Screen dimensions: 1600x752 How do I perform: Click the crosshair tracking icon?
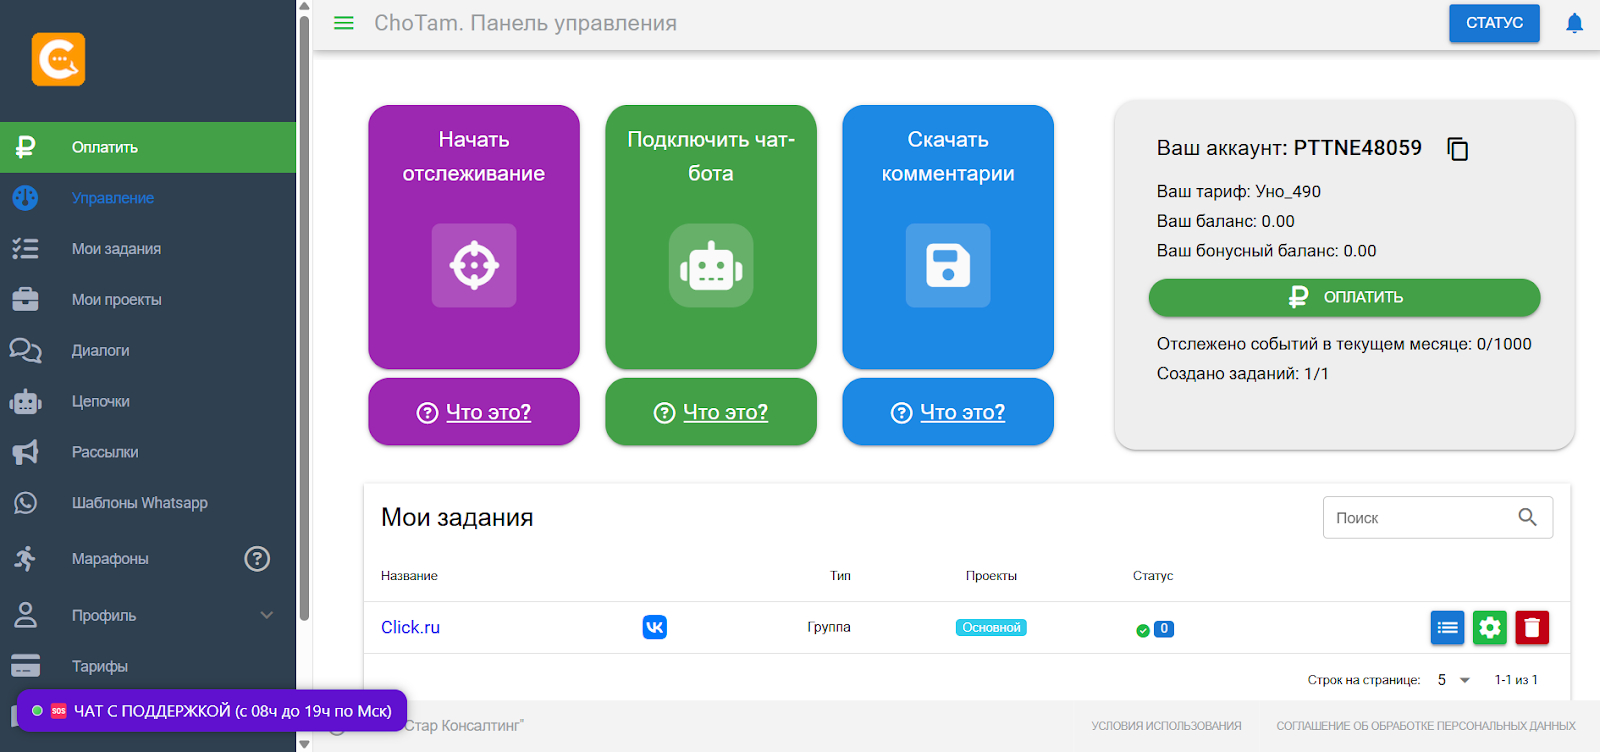(x=474, y=265)
